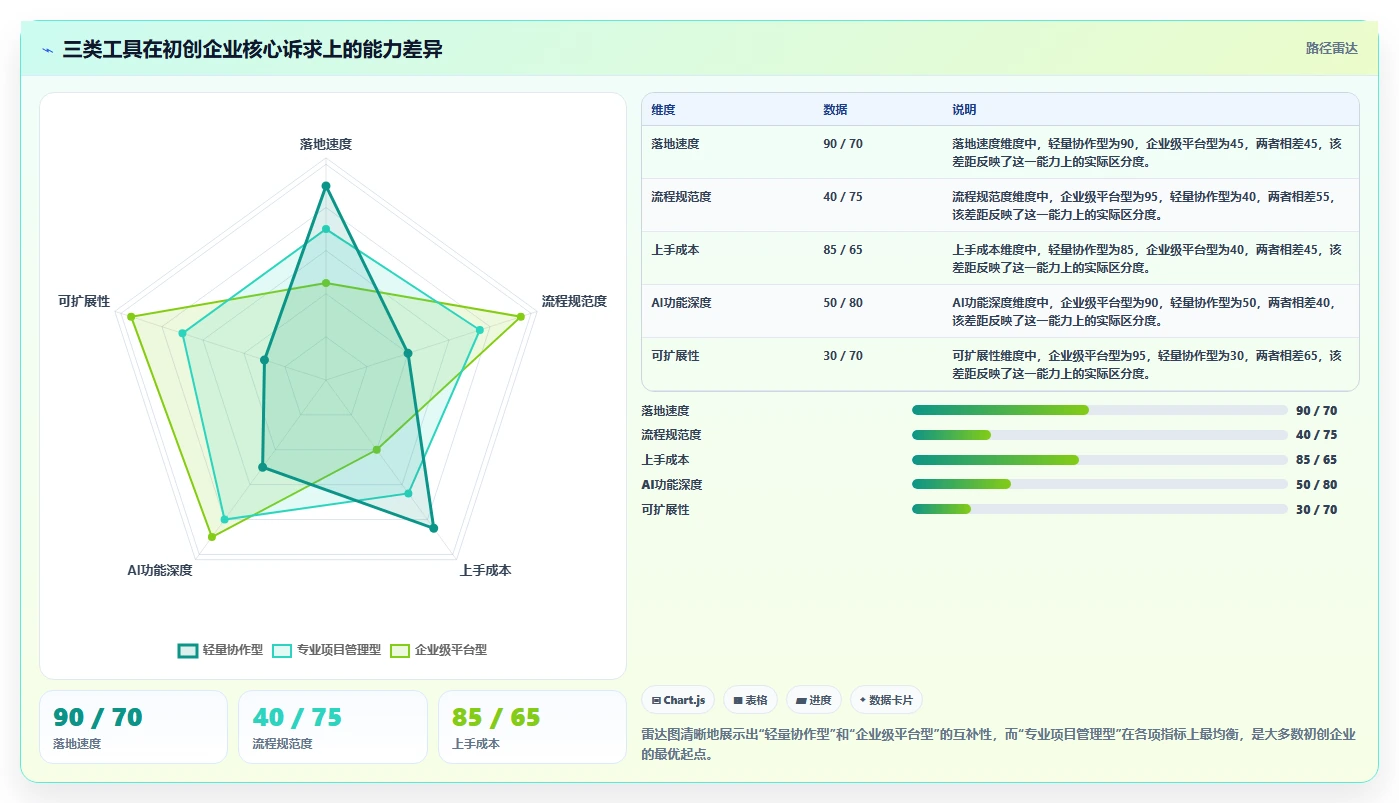Image resolution: width=1399 pixels, height=803 pixels.
Task: Click the 可扩展性 table row name
Action: [675, 356]
